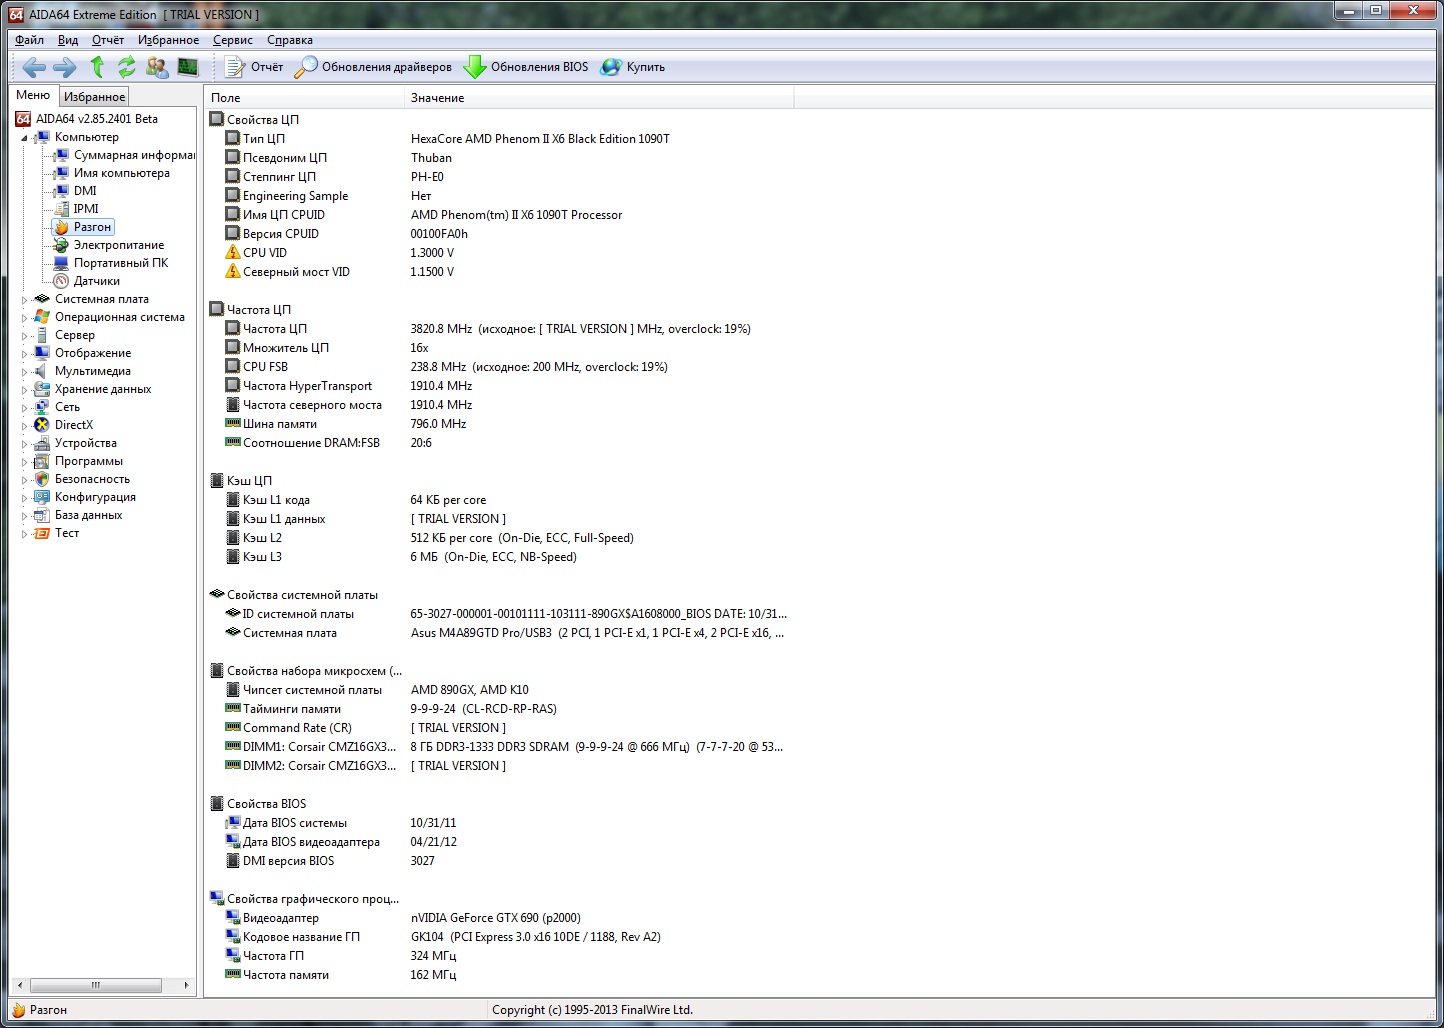The width and height of the screenshot is (1444, 1028).
Task: Select the Видеоадаптер row
Action: pos(500,918)
